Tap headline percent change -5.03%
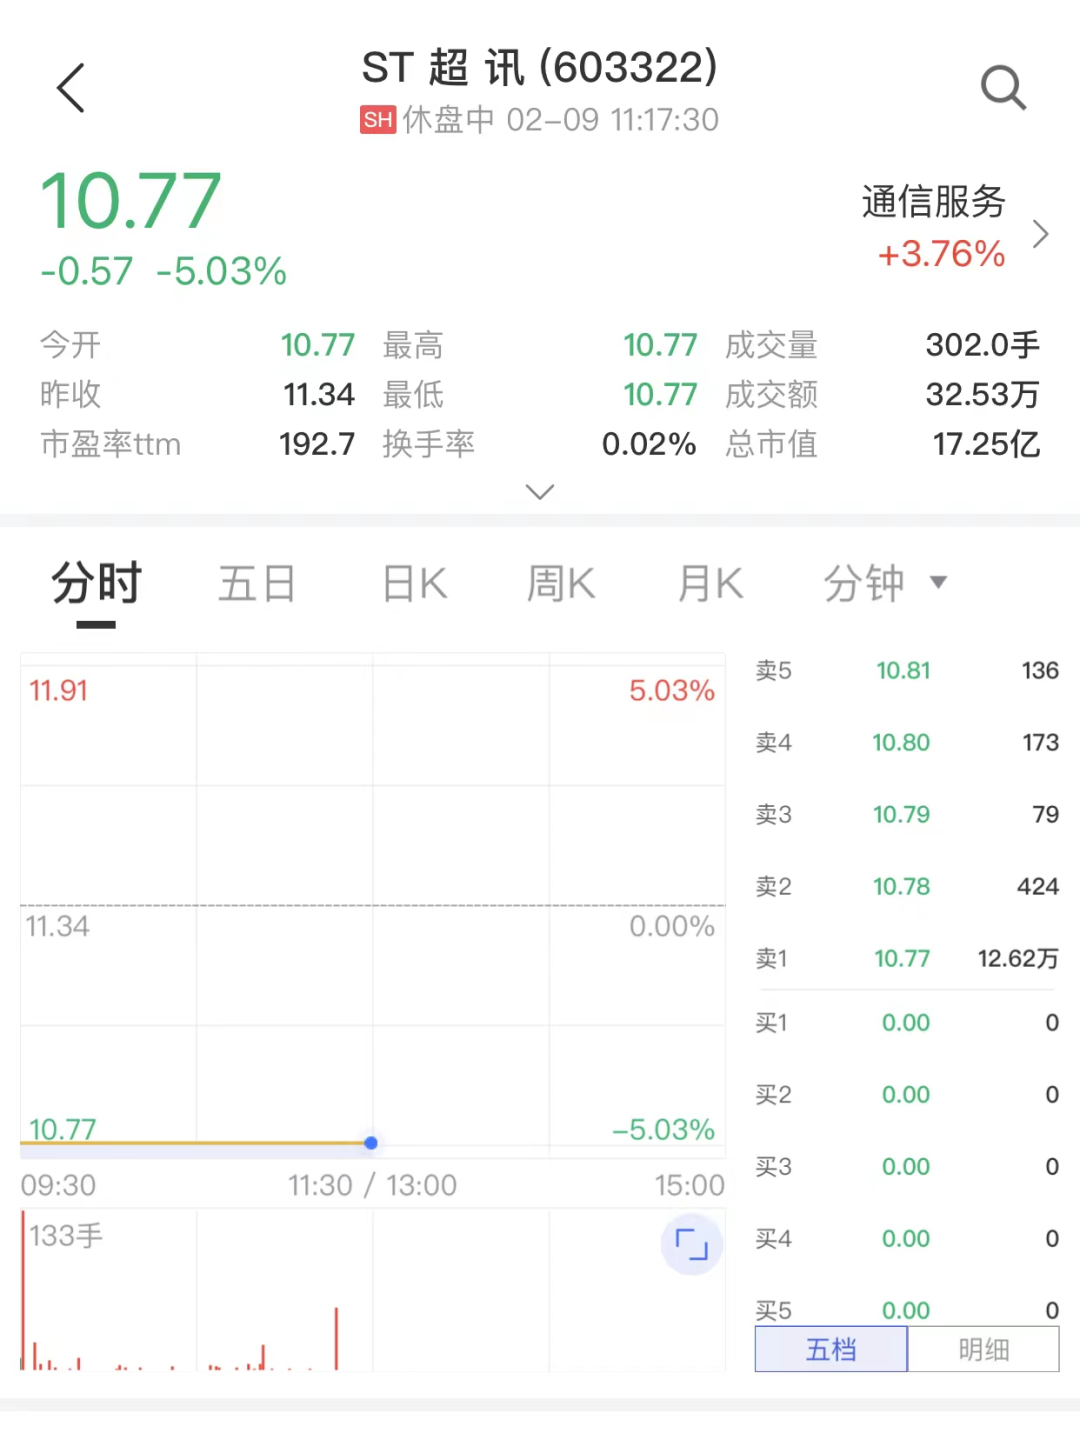Screen dimensions: 1080x1433 (x=222, y=271)
